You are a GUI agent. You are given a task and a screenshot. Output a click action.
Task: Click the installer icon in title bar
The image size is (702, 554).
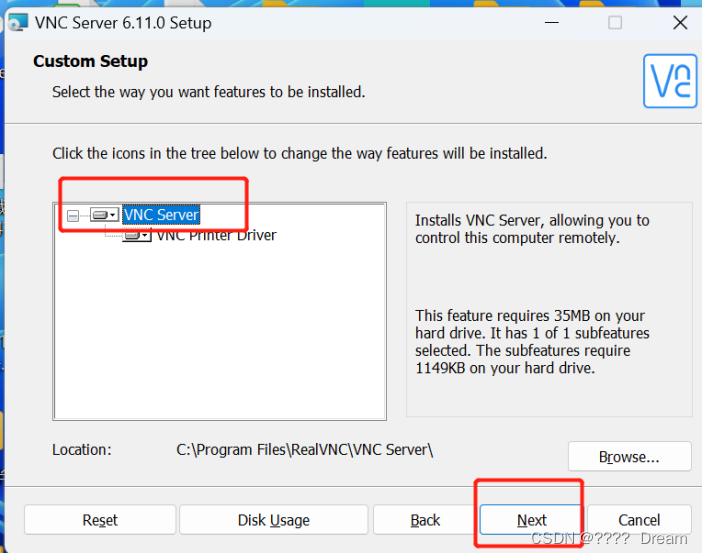coord(18,22)
